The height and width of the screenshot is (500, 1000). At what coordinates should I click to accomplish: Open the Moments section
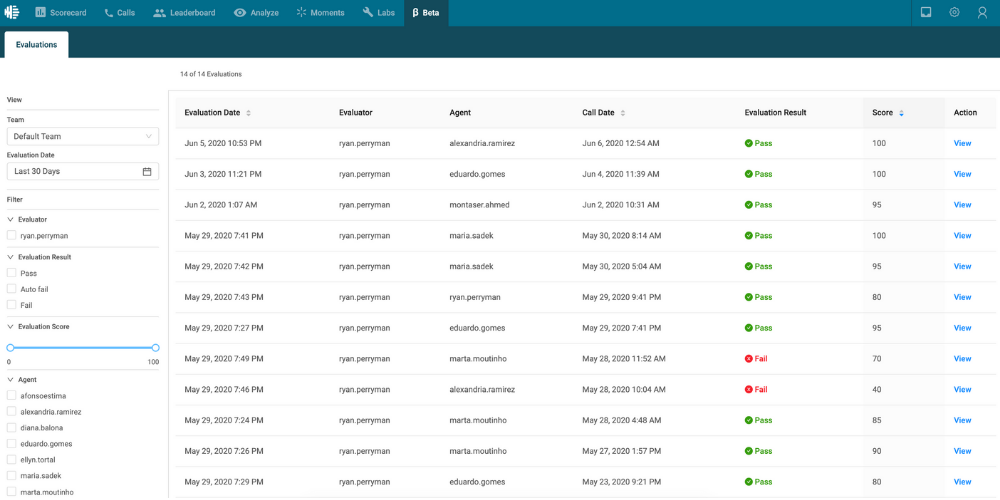320,13
